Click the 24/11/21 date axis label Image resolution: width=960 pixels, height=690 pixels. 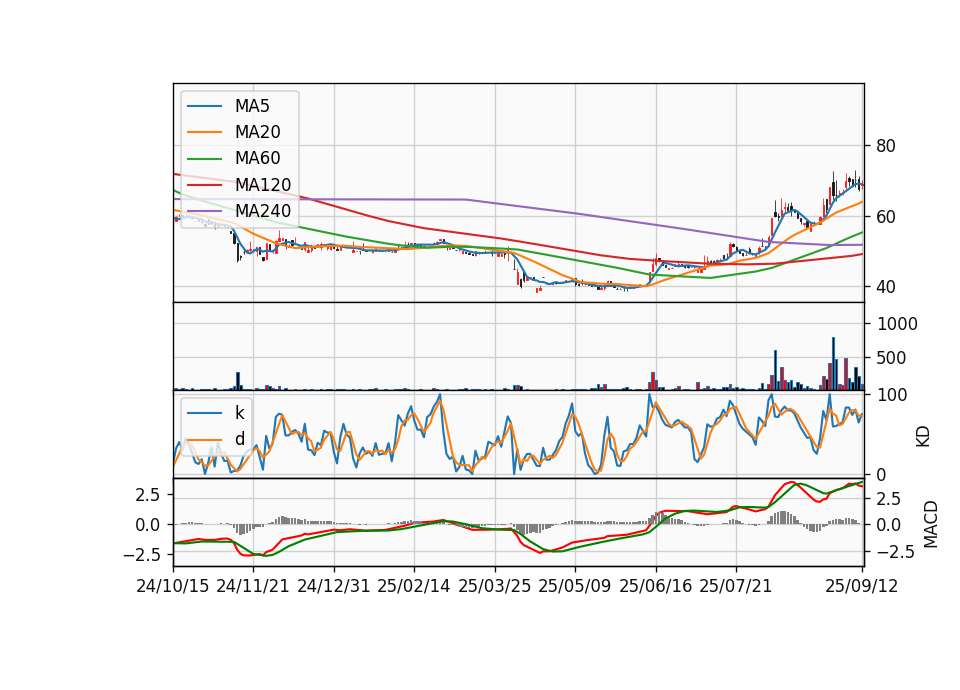tap(253, 586)
